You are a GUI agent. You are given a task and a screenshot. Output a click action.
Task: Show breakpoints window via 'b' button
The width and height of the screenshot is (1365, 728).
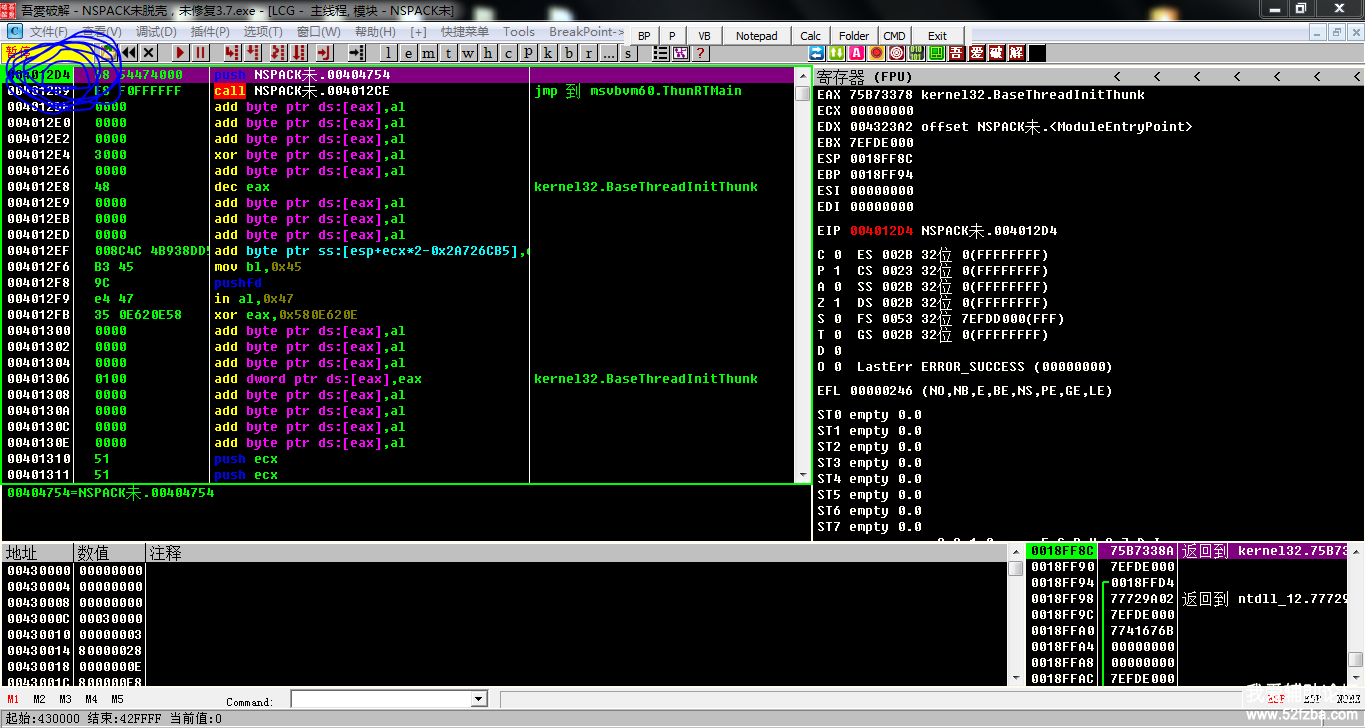coord(569,53)
